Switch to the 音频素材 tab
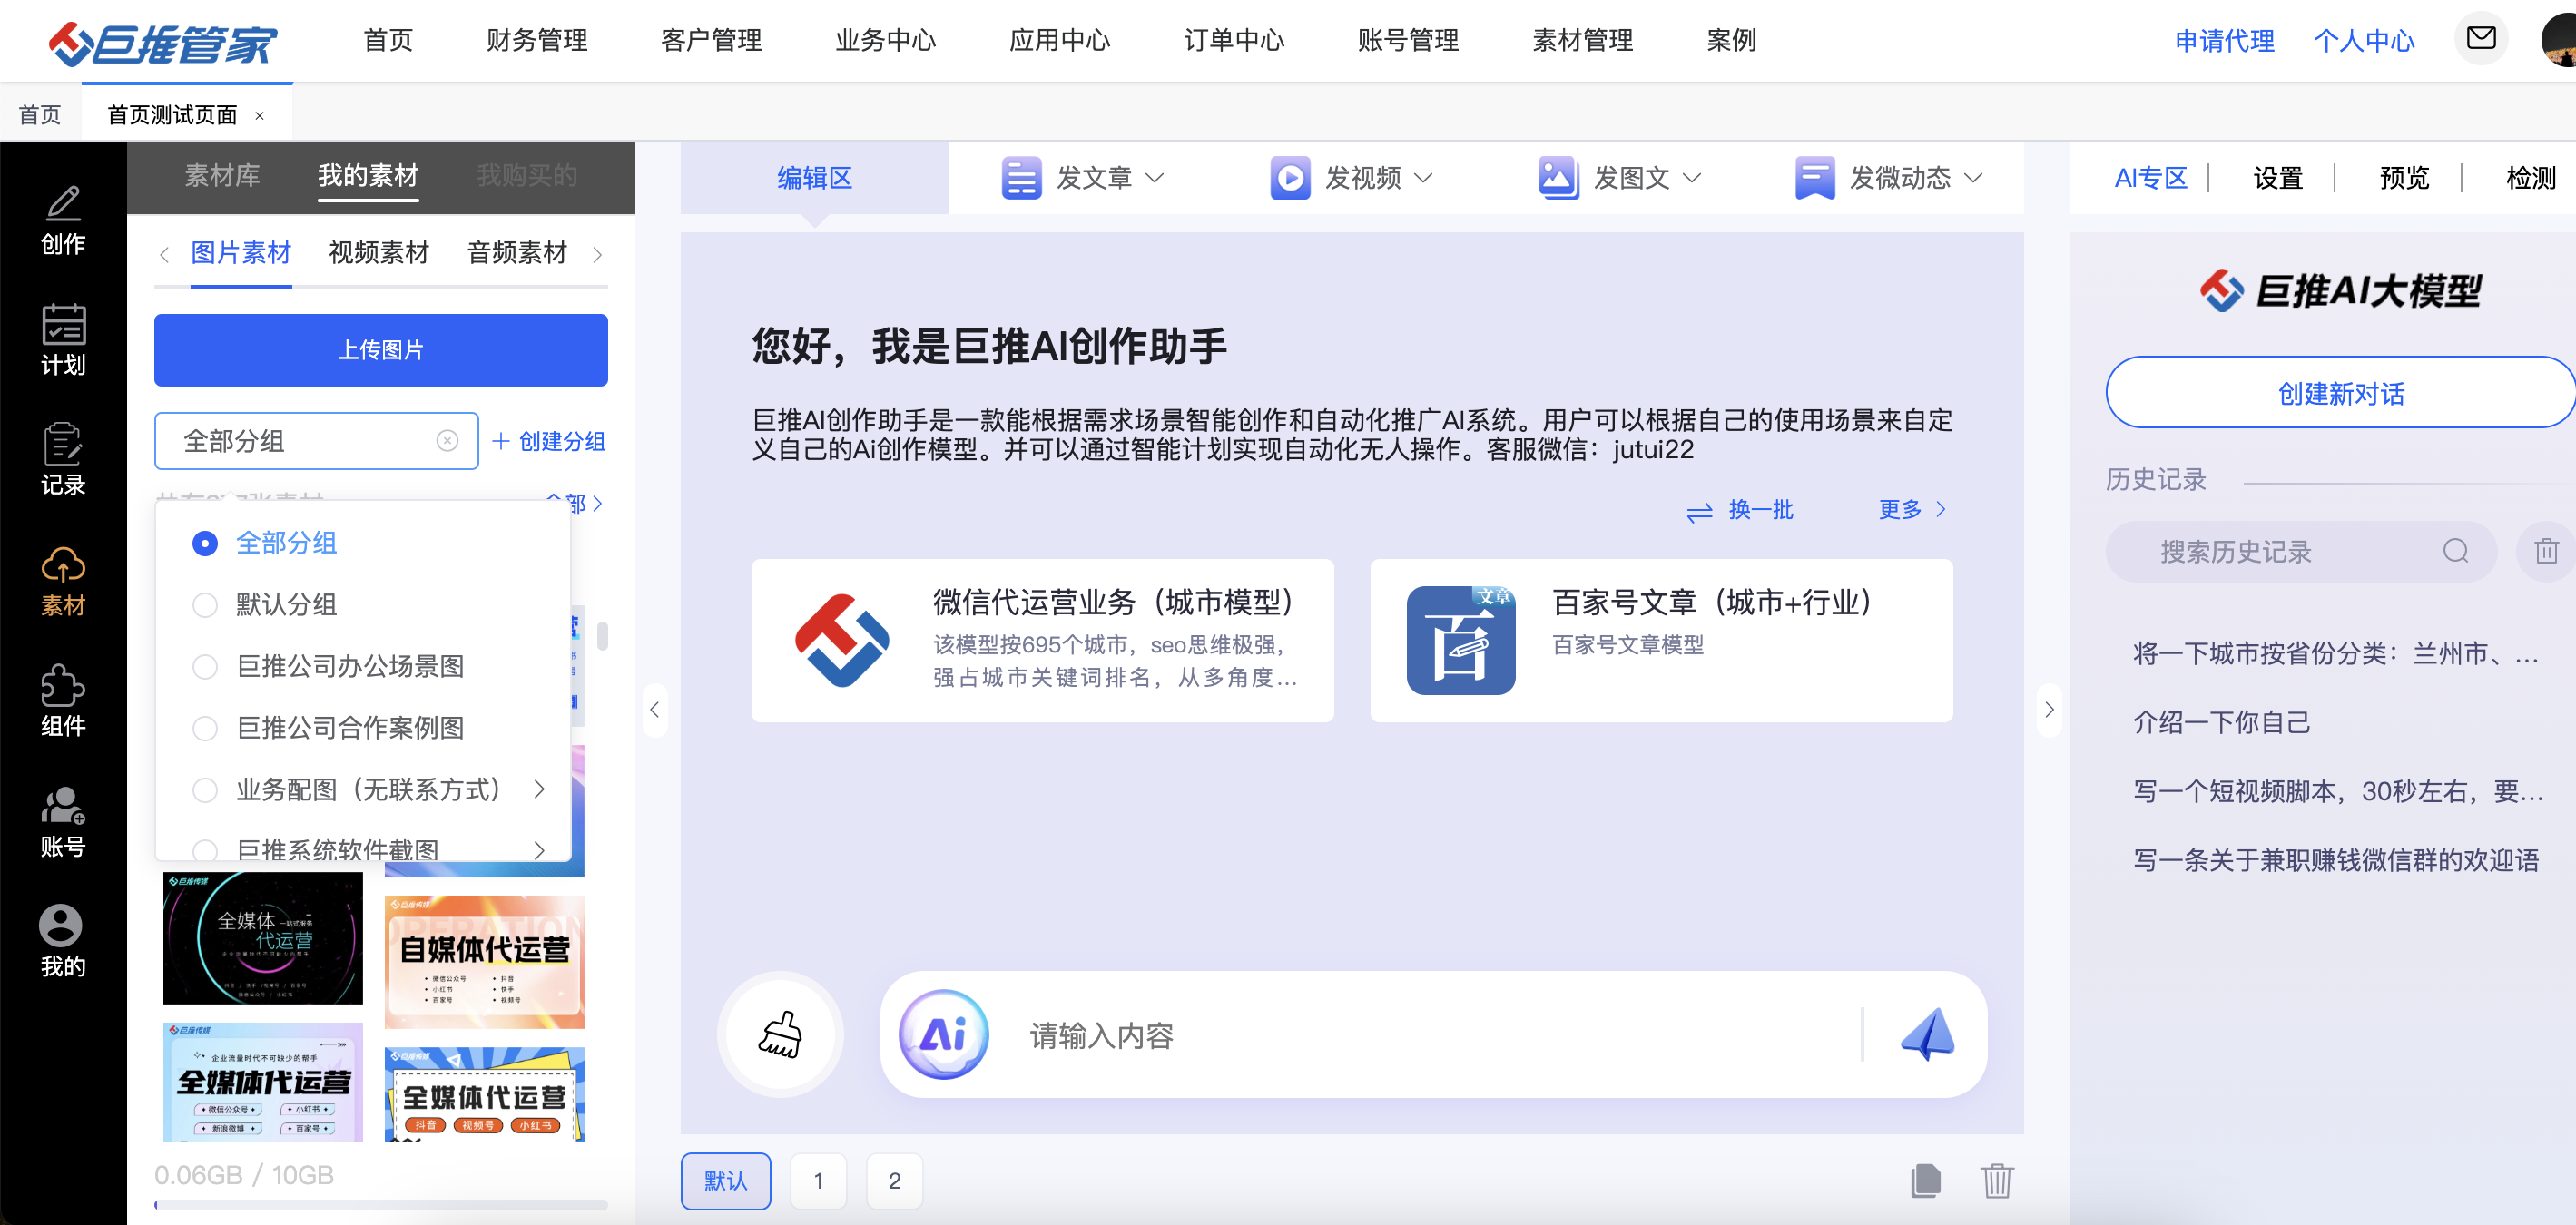 point(517,253)
